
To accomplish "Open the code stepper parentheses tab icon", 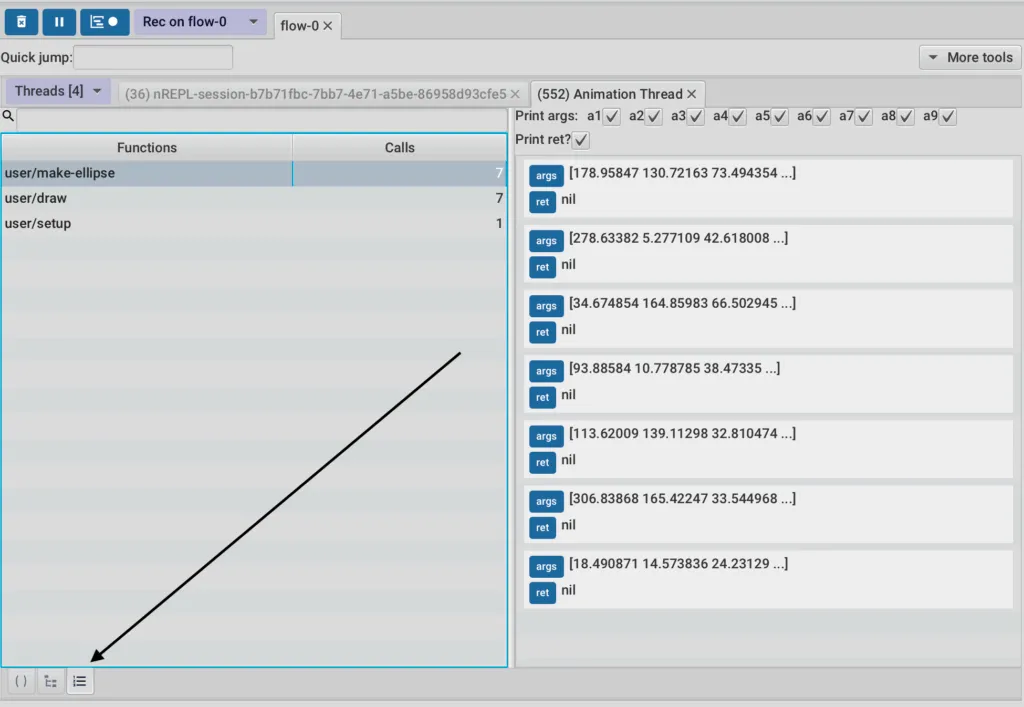I will point(21,682).
